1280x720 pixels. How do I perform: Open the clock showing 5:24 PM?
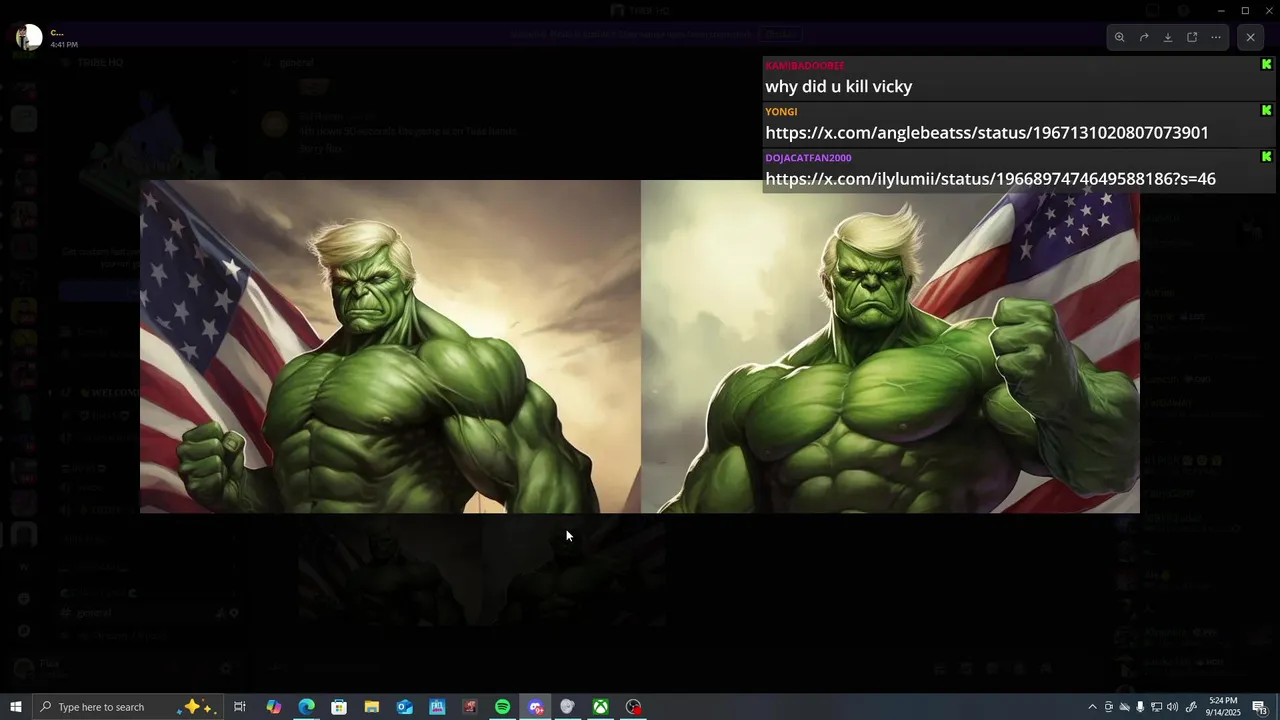(x=1223, y=707)
